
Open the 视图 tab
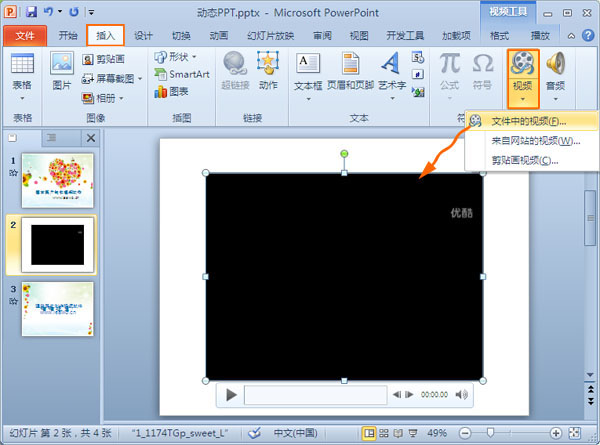click(x=359, y=36)
